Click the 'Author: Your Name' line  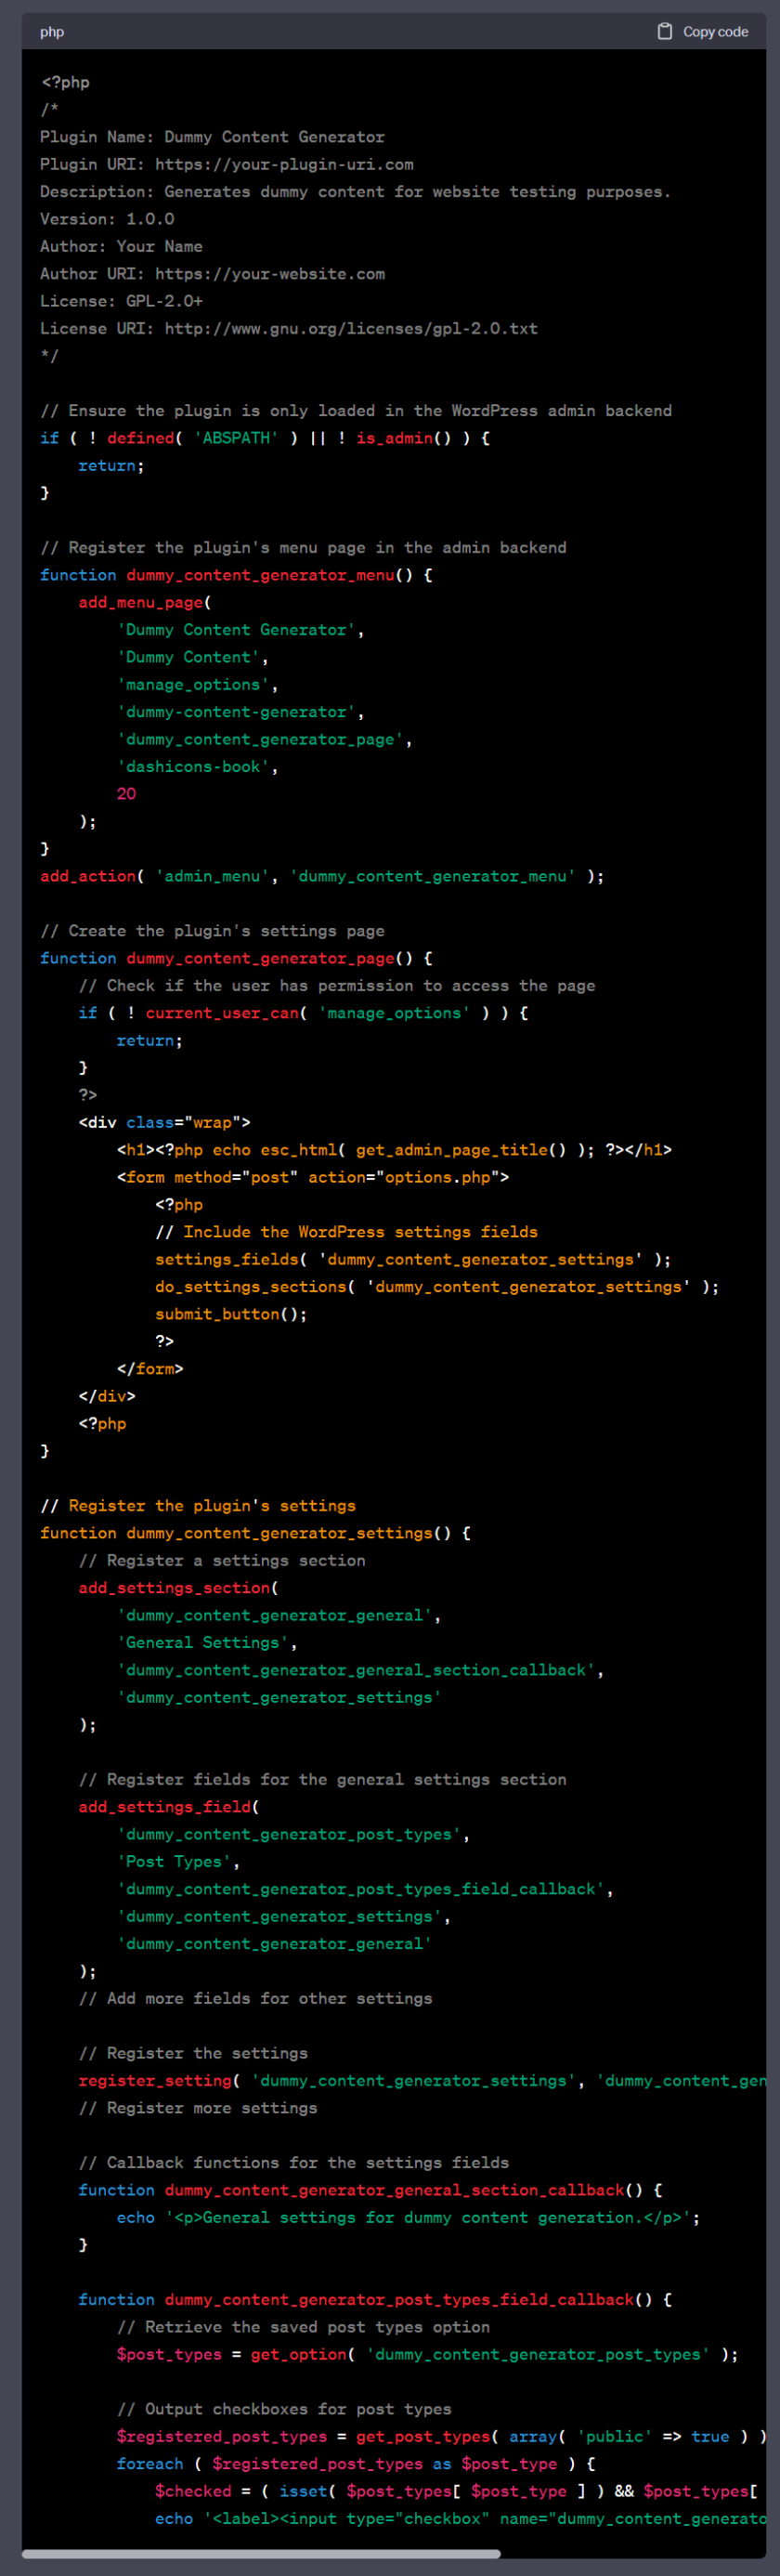tap(121, 246)
